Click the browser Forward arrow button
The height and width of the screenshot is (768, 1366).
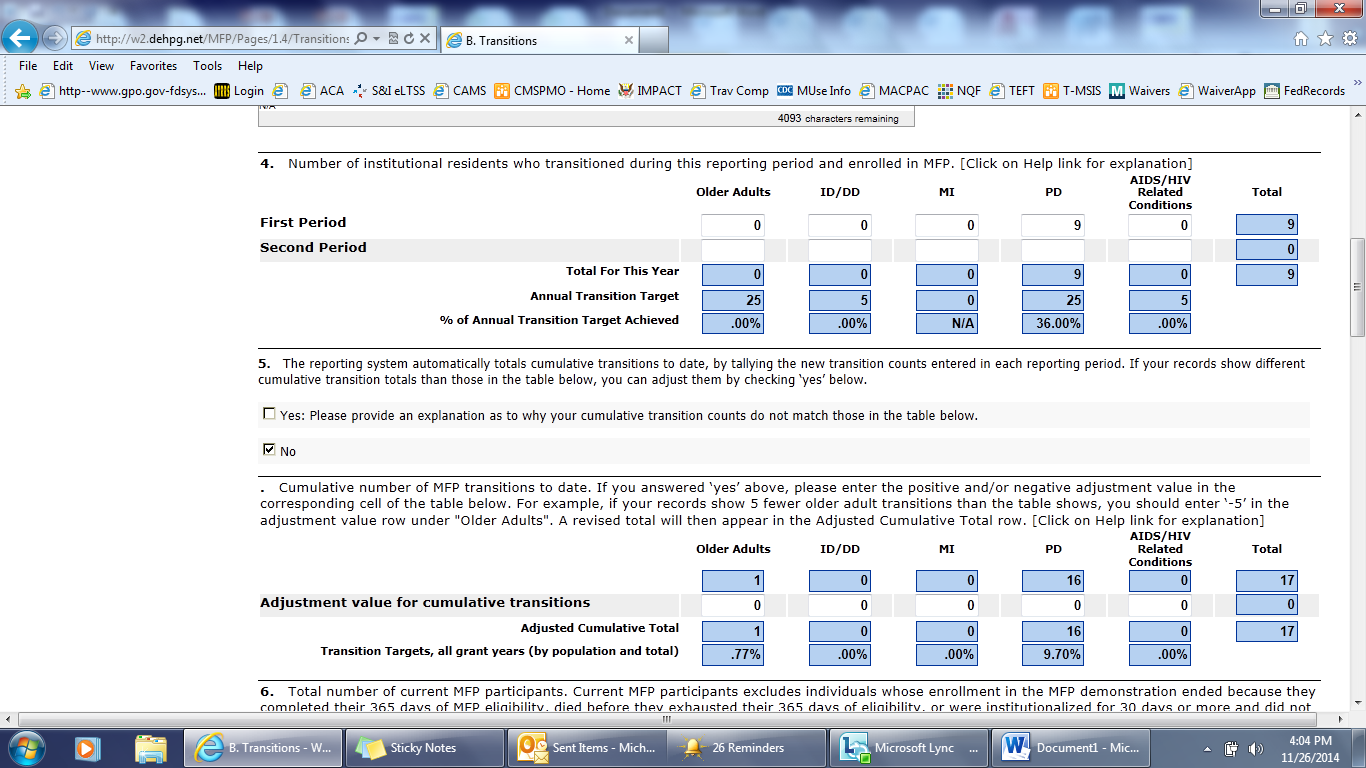pos(54,38)
